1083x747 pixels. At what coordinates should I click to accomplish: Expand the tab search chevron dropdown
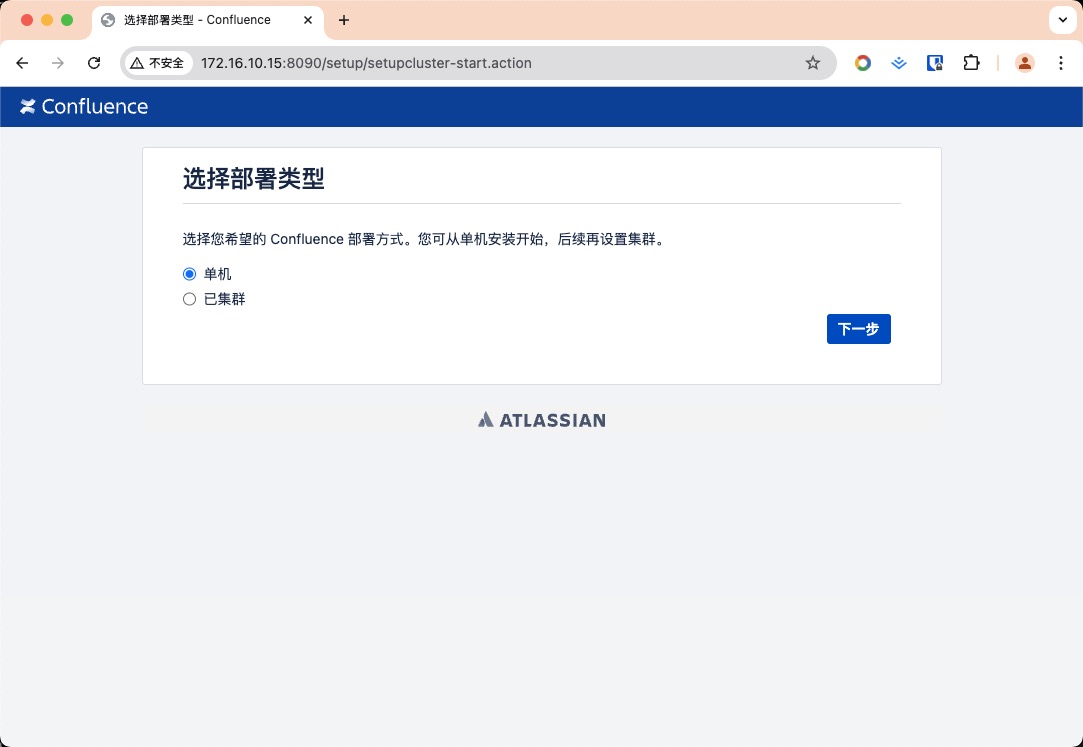point(1061,20)
